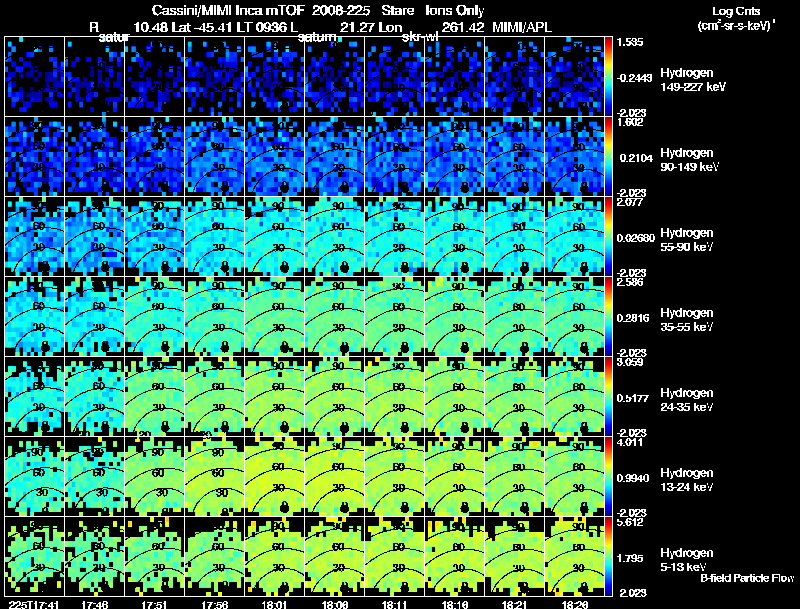Screen dimensions: 800x609
Task: Click the '18:16' time label
Action: coord(455,604)
